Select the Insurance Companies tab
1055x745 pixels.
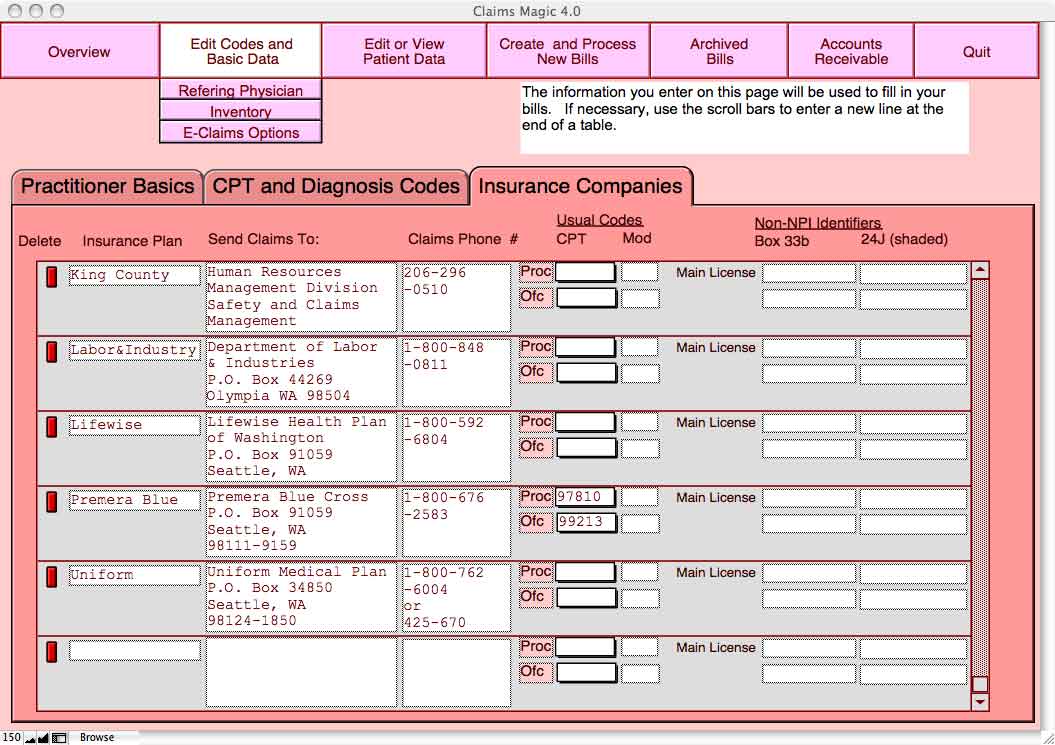point(580,186)
